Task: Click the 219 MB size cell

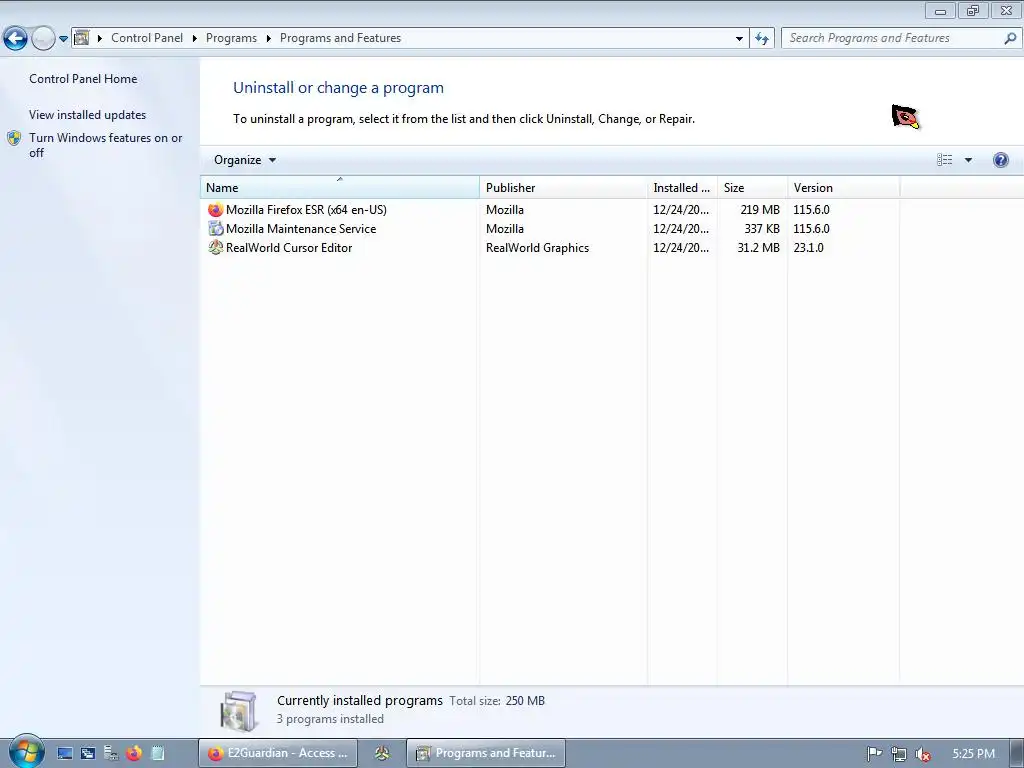Action: [x=760, y=210]
